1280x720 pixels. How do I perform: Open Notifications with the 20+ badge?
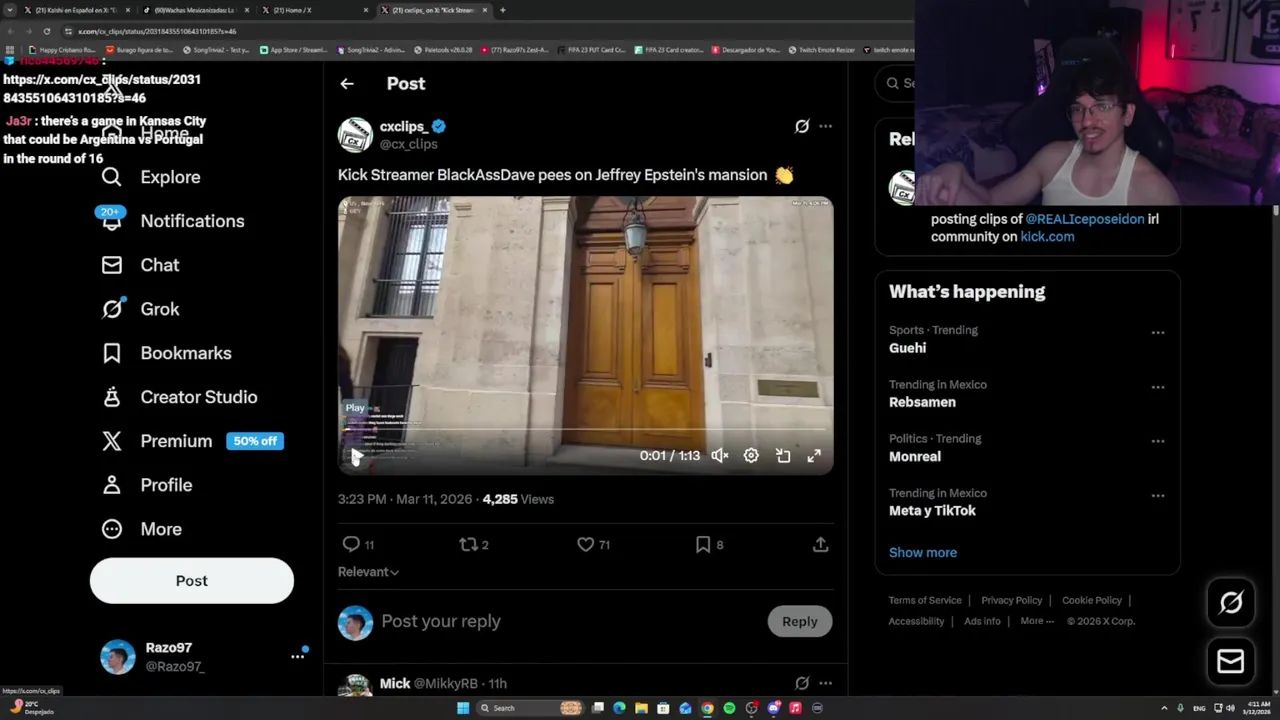tap(171, 221)
